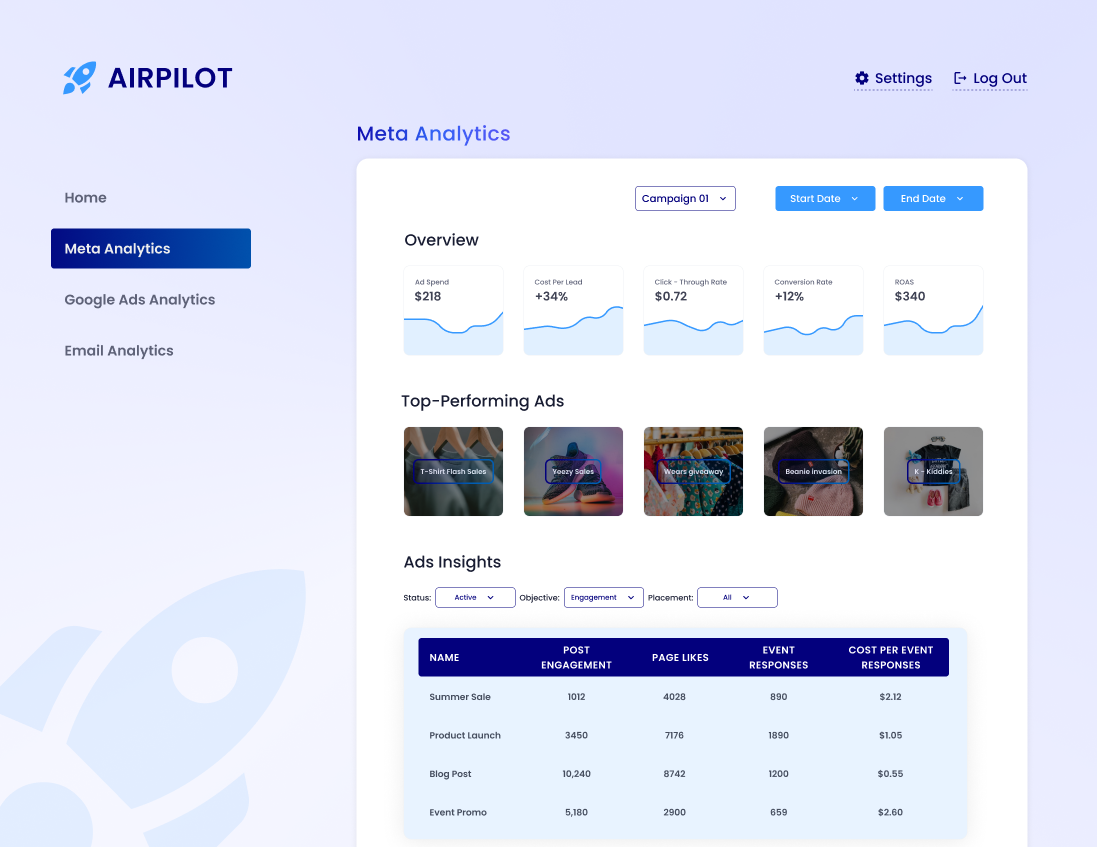Click the EVENT RESPONSES column header
This screenshot has height=848, width=1097.
coord(779,658)
